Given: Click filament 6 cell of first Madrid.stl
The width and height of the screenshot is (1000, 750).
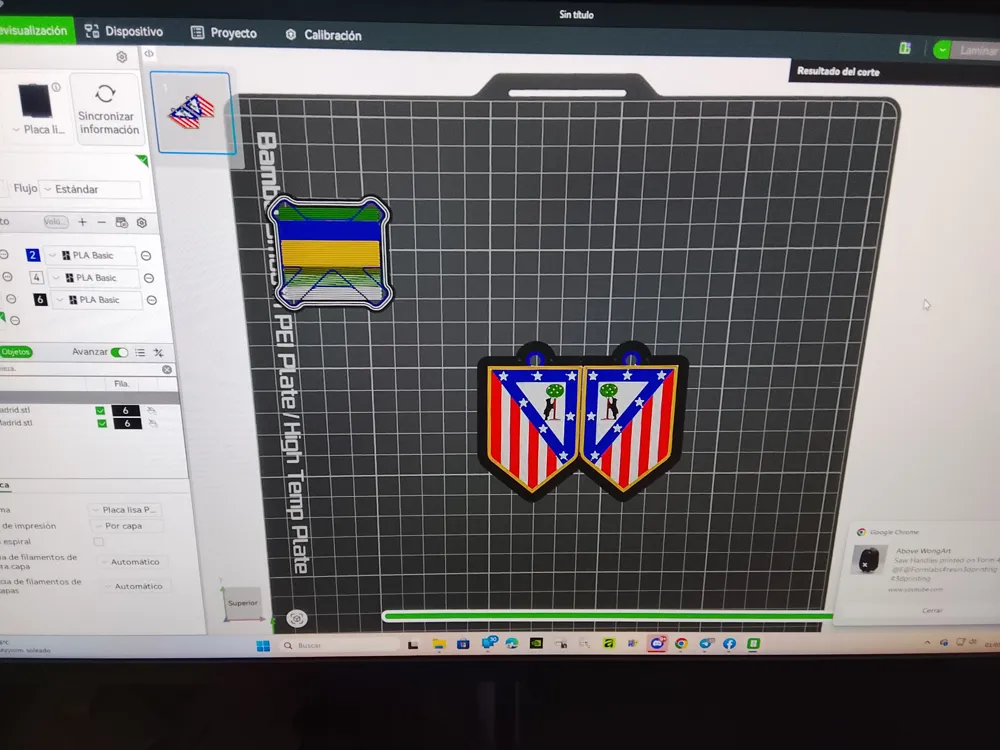Looking at the screenshot, I should point(126,411).
